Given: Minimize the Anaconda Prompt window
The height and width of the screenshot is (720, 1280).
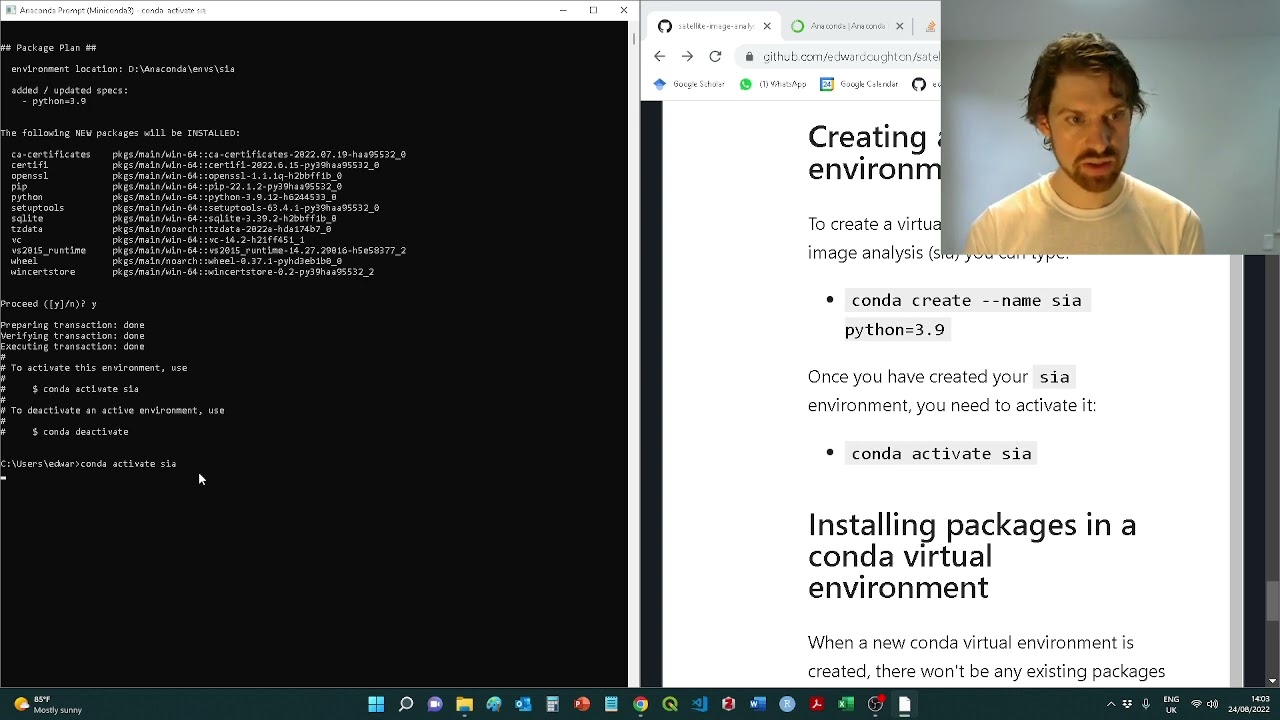Looking at the screenshot, I should tap(563, 10).
